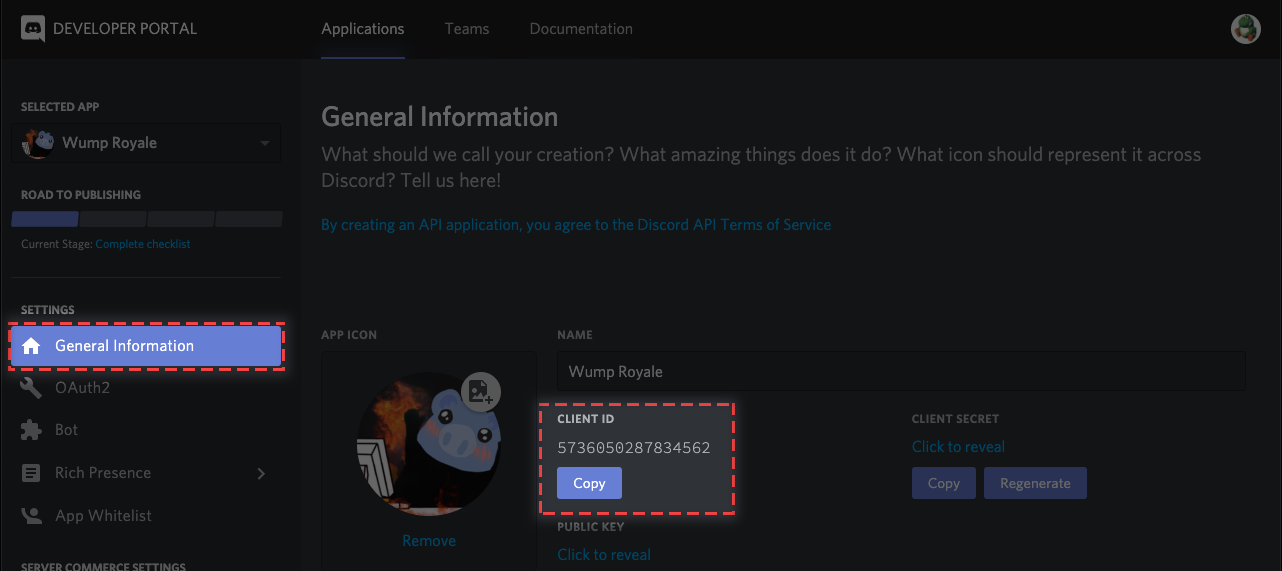Viewport: 1282px width, 571px height.
Task: Expand the Rich Presence submenu chevron
Action: pyautogui.click(x=262, y=473)
